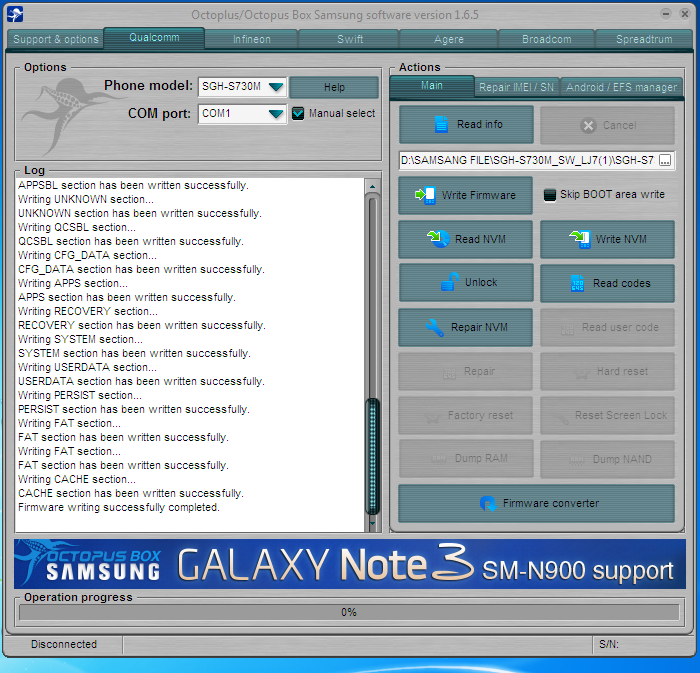Screen dimensions: 700x673
Task: Select the Qualcomm tab
Action: [x=154, y=37]
